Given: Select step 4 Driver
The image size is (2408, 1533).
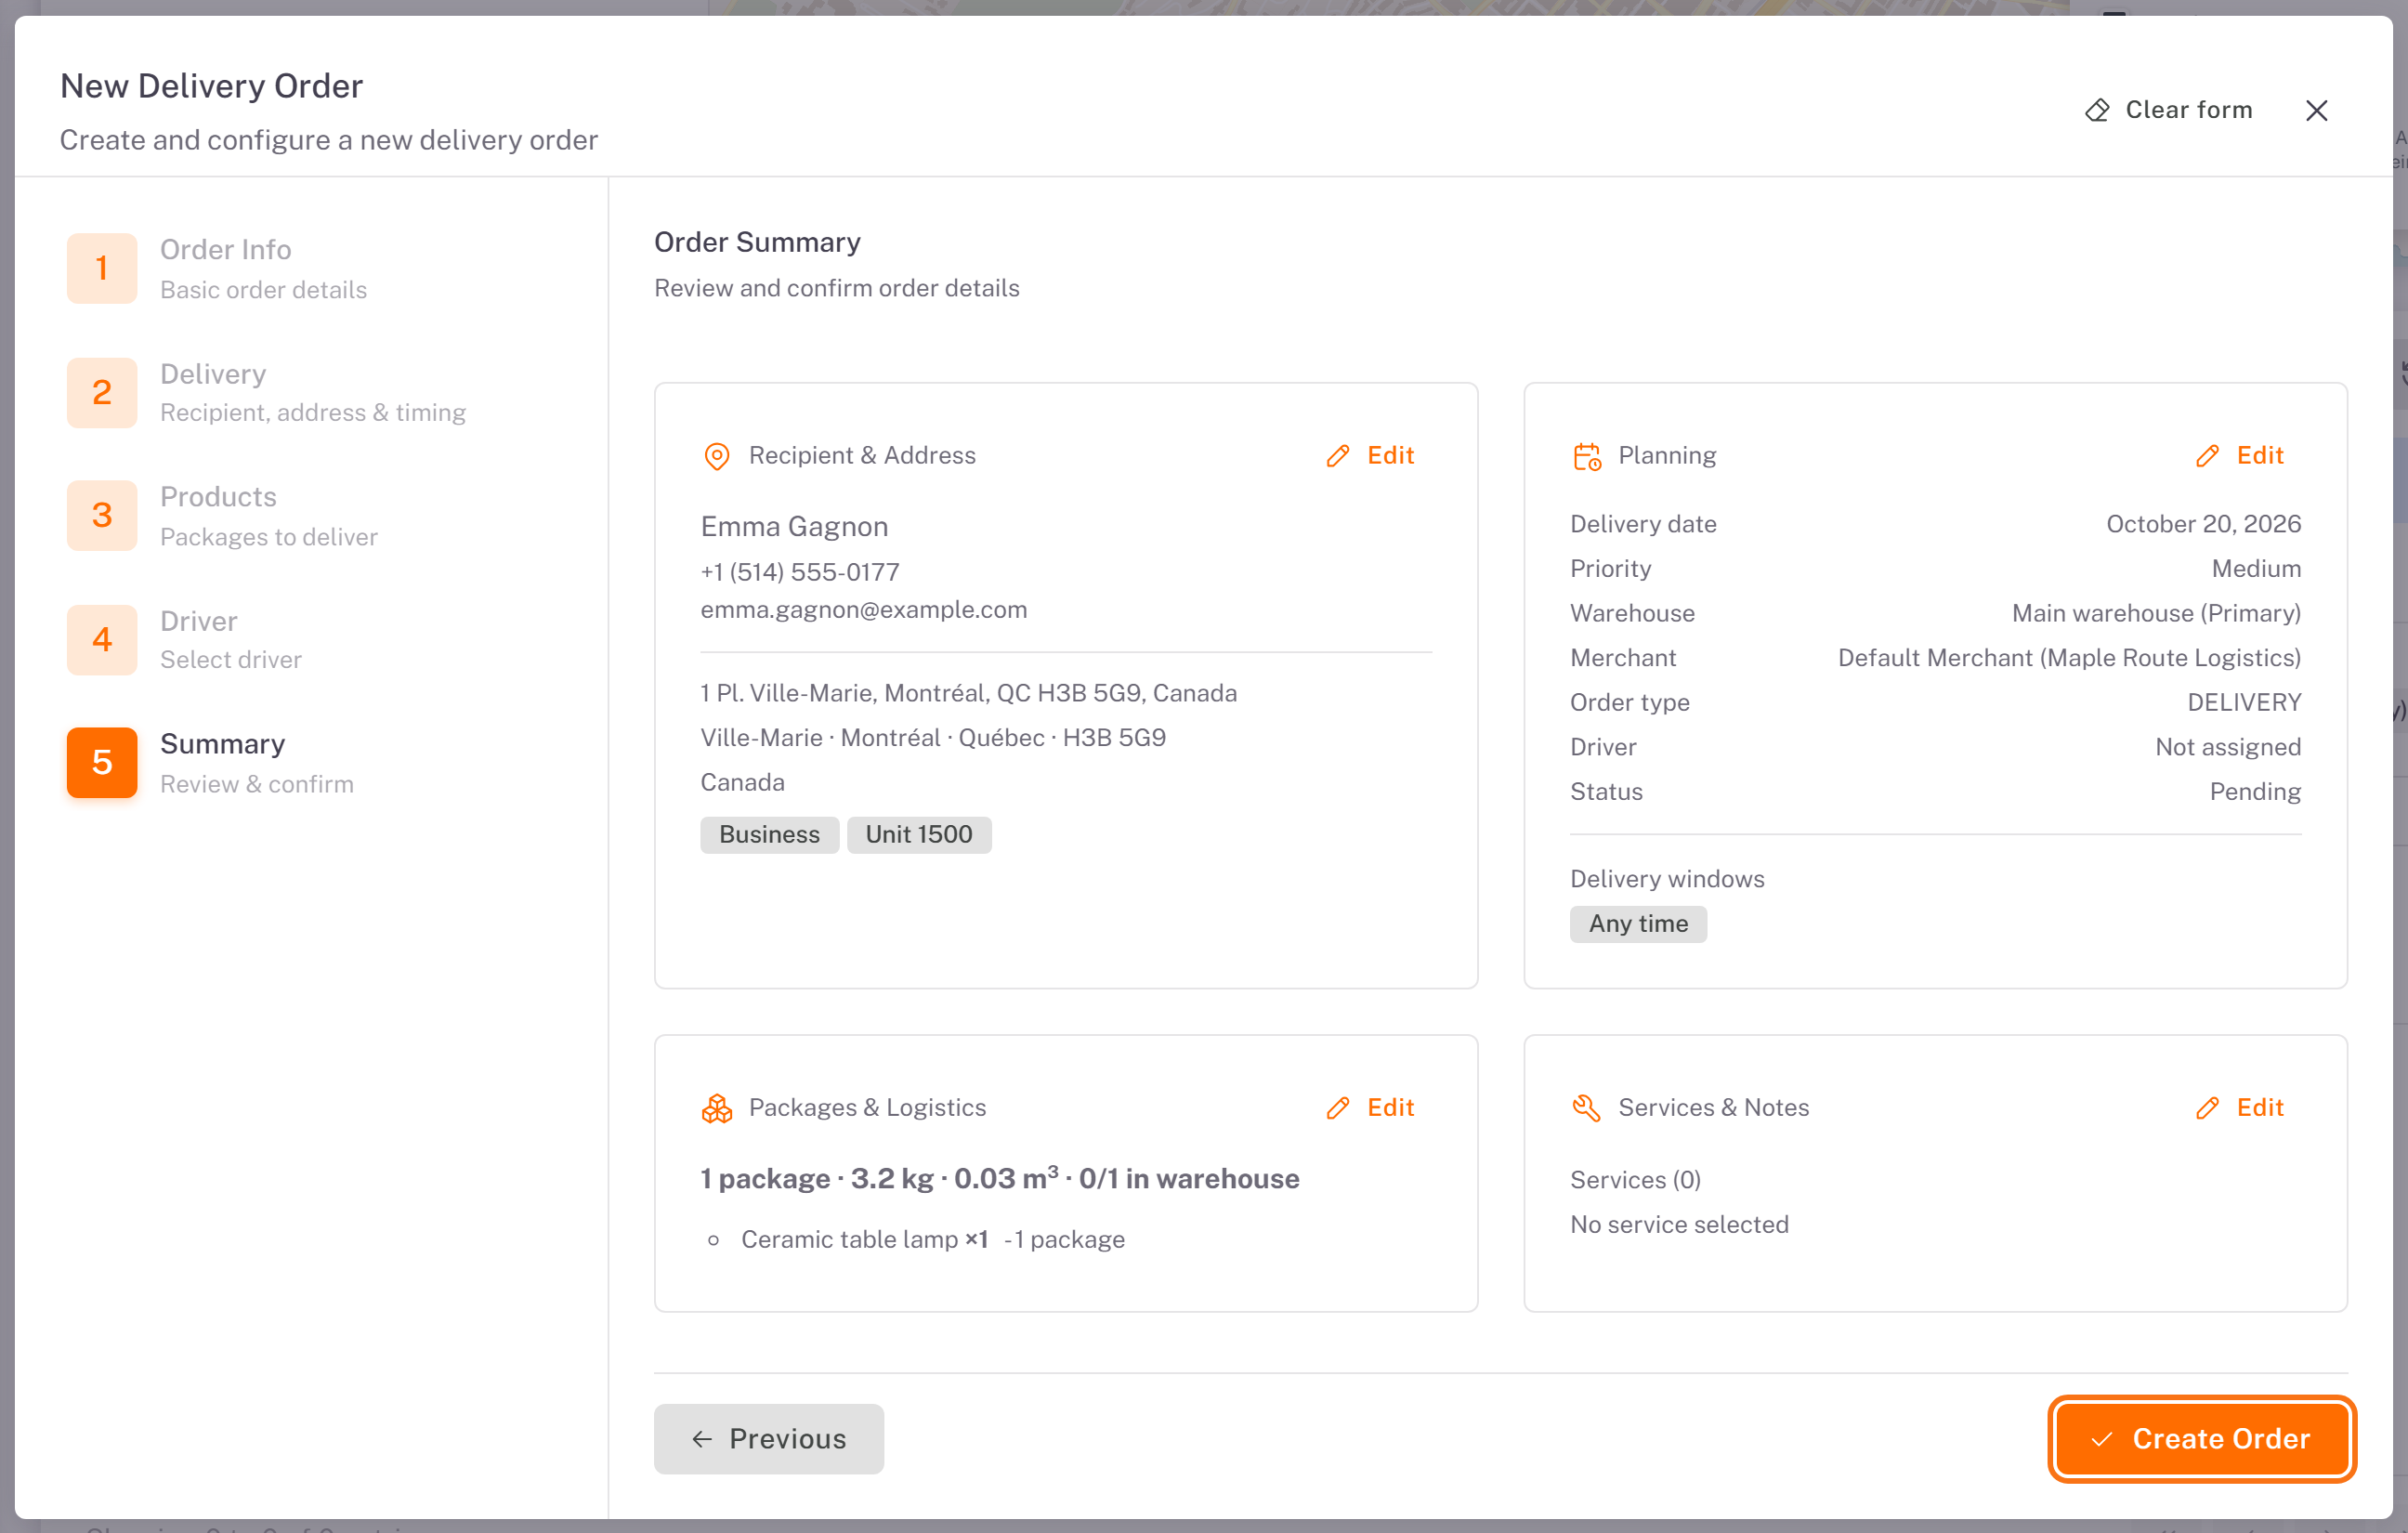Looking at the screenshot, I should (x=184, y=640).
